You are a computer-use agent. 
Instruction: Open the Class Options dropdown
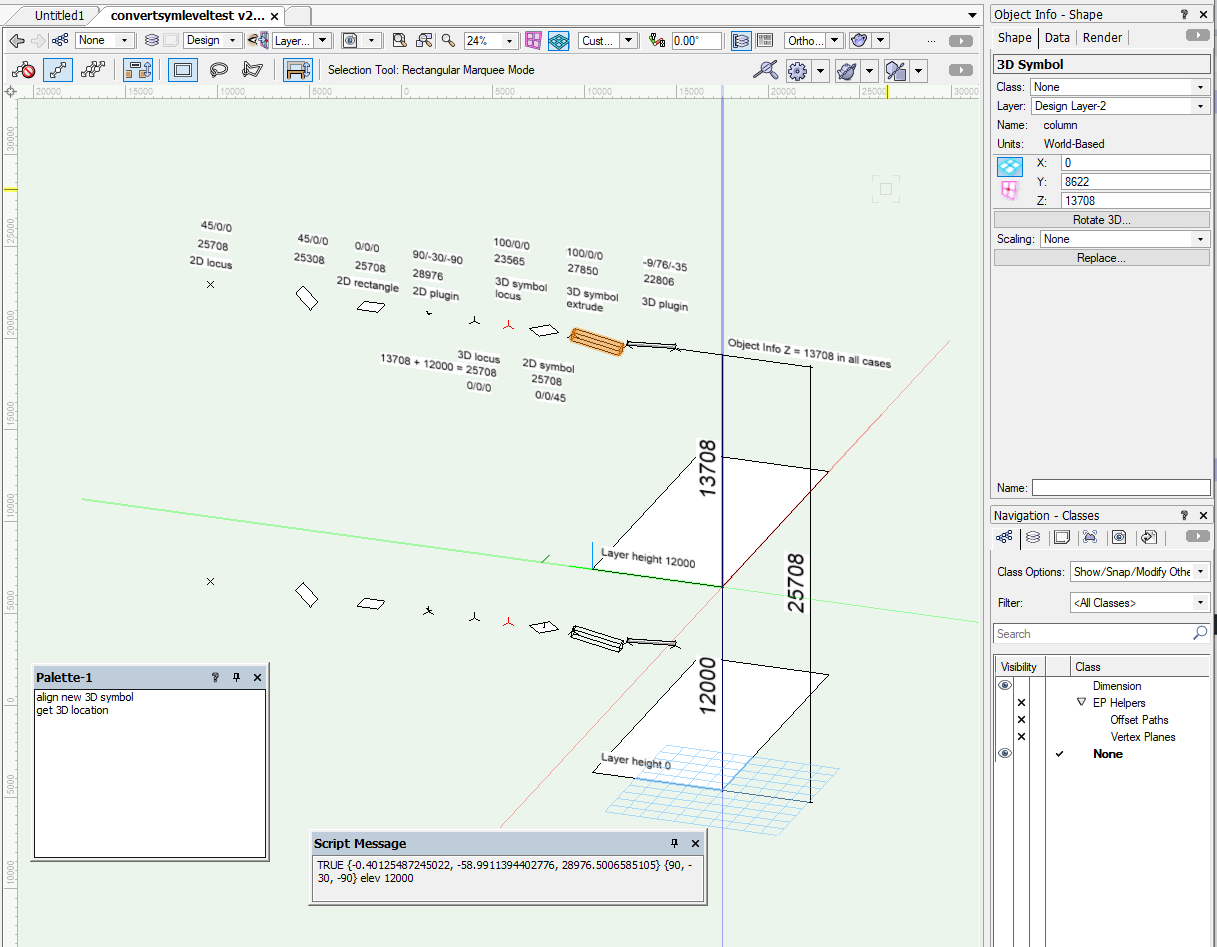tap(1139, 572)
